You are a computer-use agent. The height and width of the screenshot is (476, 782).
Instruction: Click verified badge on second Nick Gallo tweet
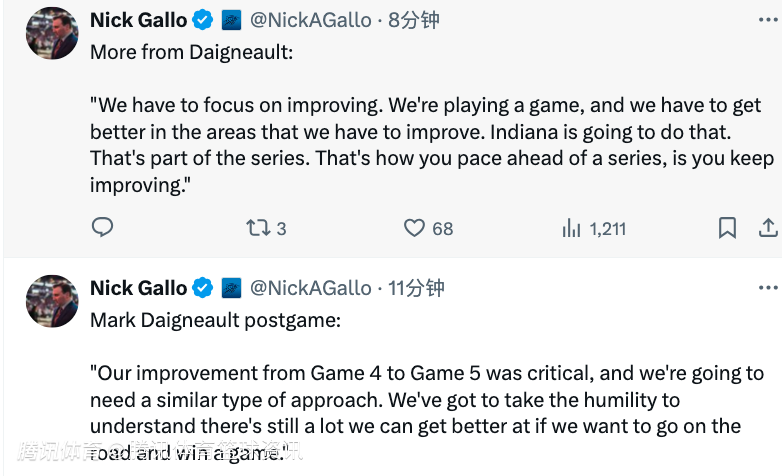click(203, 288)
